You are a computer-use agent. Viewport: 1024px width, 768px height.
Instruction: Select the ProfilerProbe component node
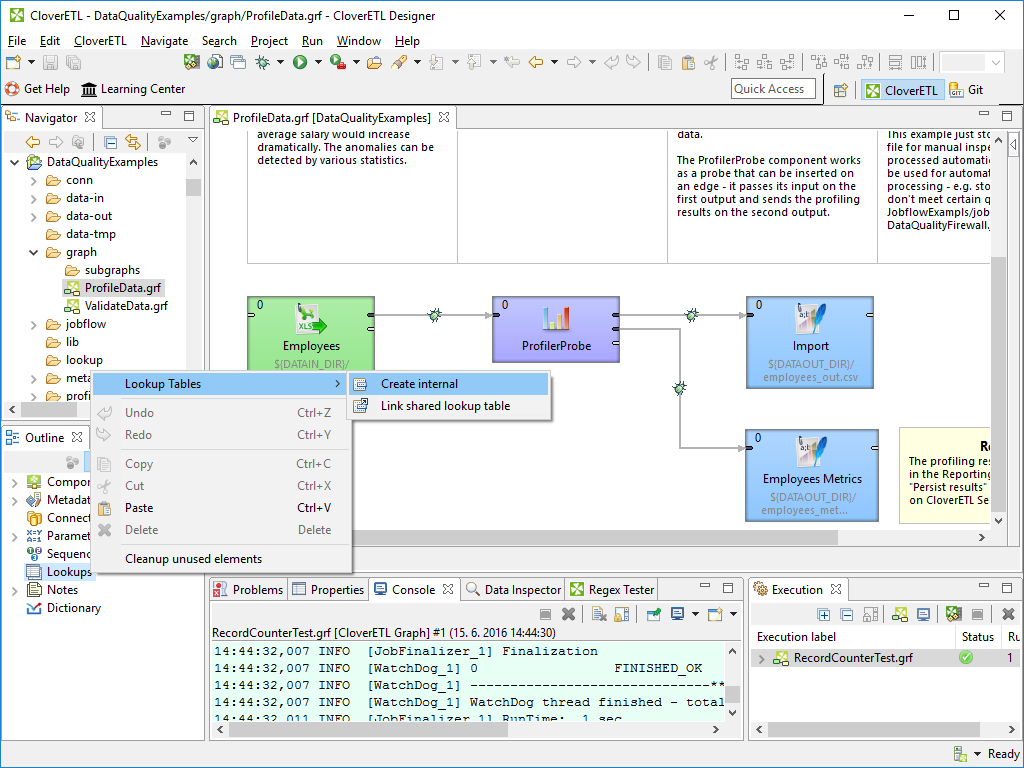(556, 328)
